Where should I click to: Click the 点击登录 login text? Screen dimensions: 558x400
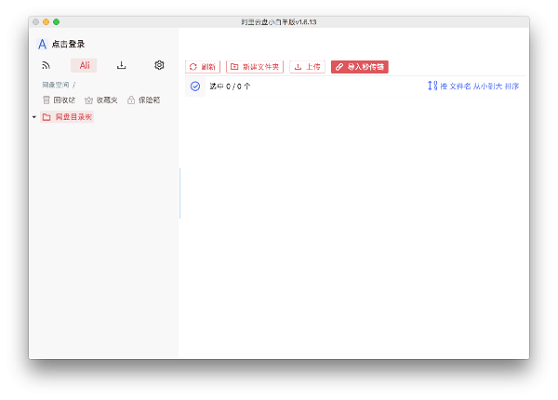click(68, 44)
